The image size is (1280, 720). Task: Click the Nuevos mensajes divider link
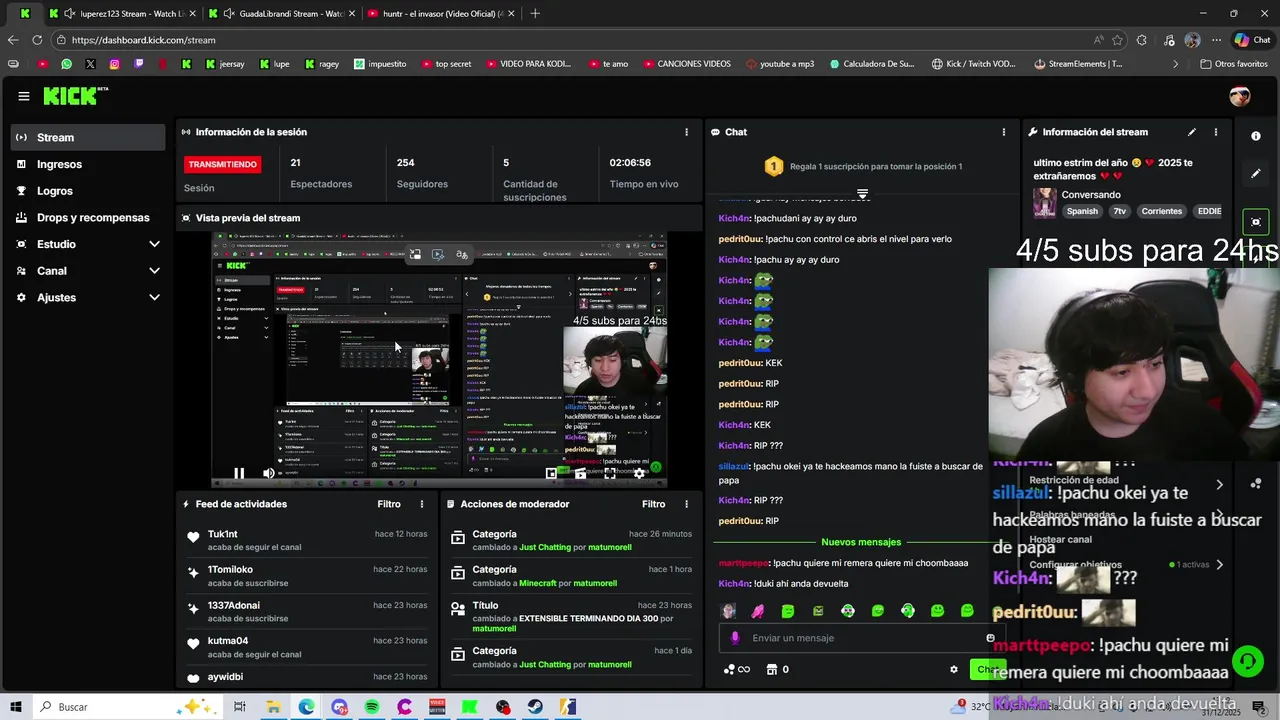(861, 542)
